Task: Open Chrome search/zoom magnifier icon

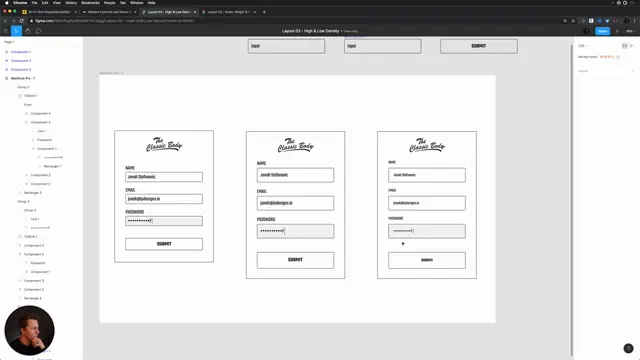Action: point(565,21)
